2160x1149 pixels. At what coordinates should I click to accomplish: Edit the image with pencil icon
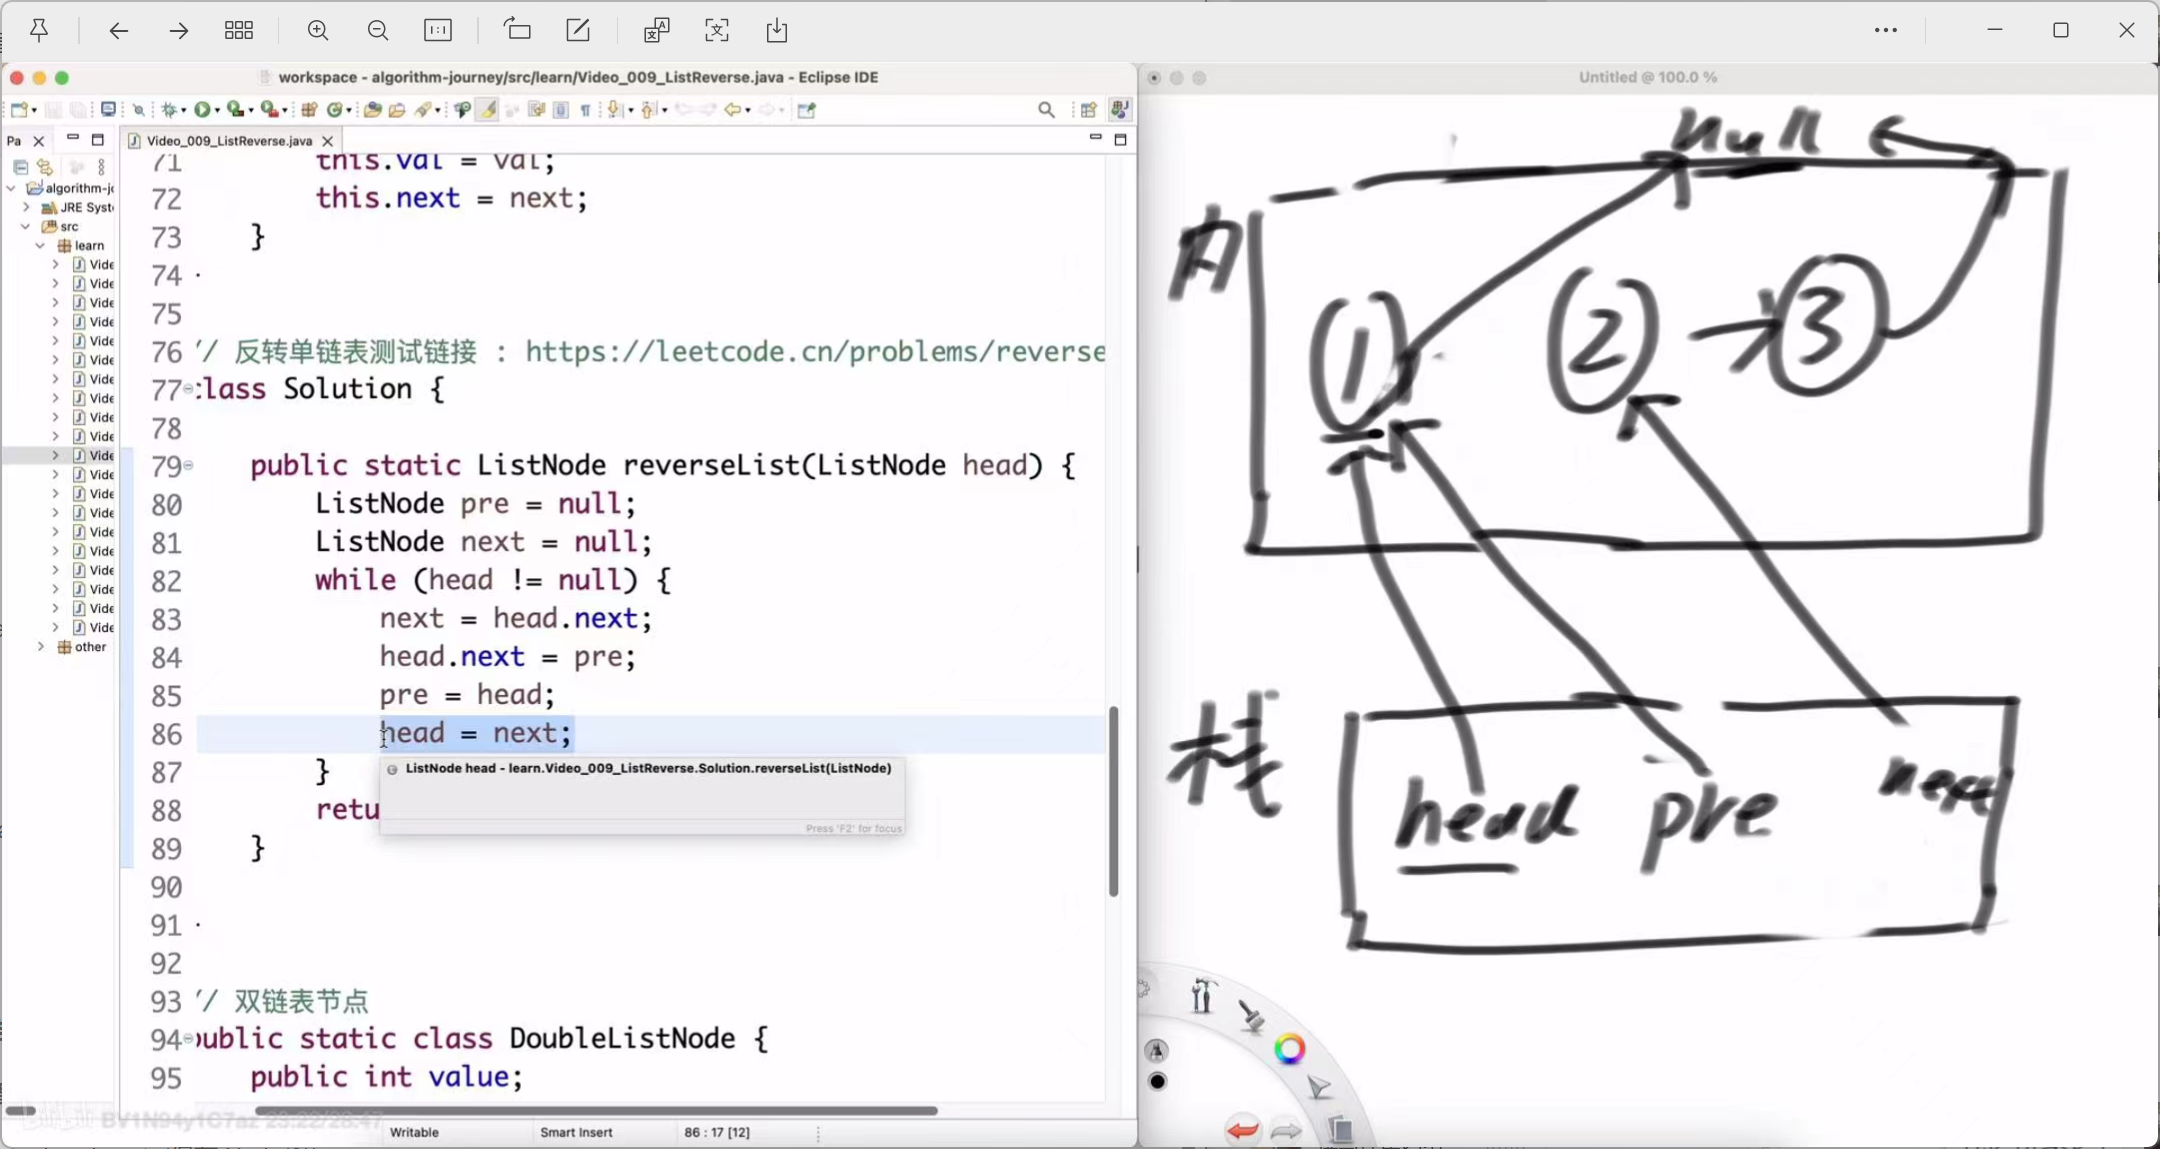pyautogui.click(x=578, y=30)
